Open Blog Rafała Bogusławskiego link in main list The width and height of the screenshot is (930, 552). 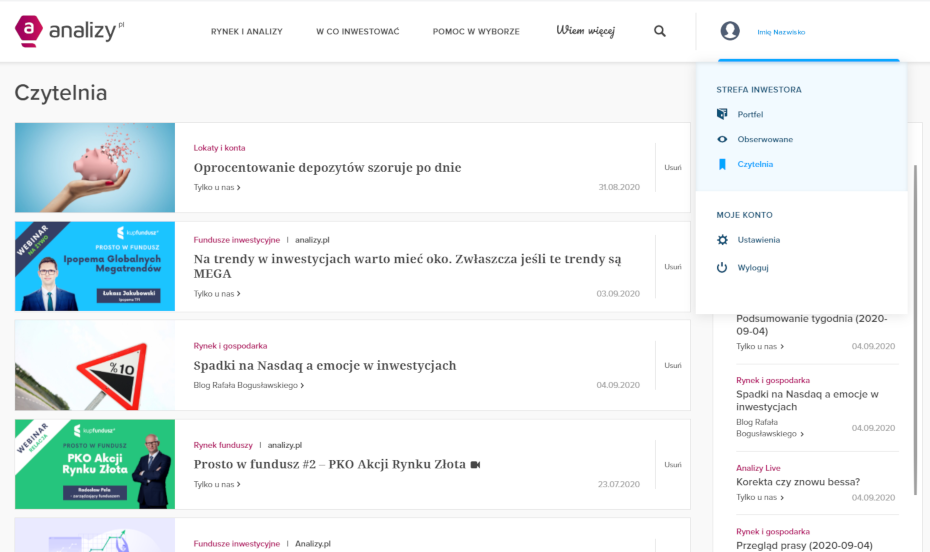[248, 385]
